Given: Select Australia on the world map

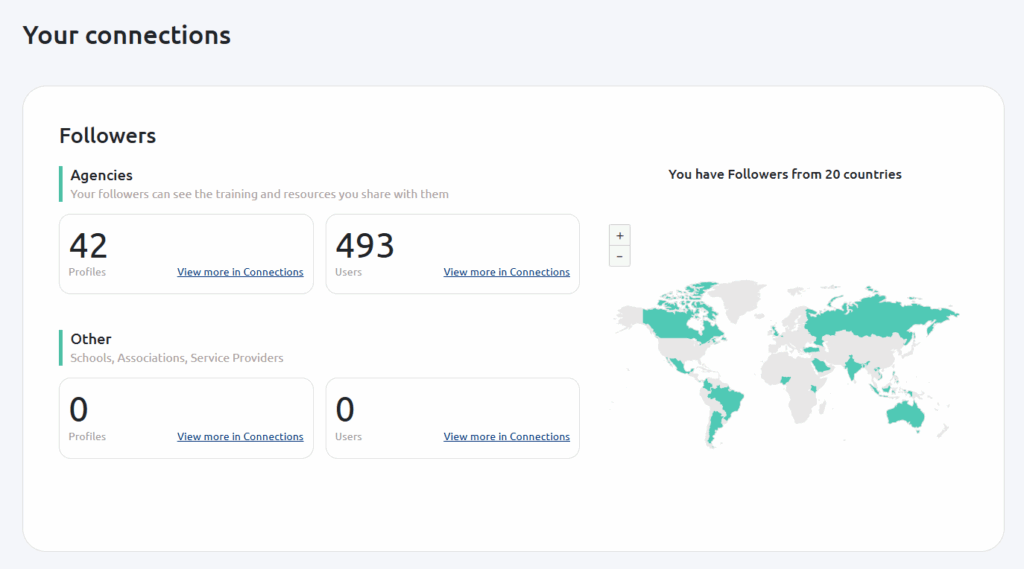Looking at the screenshot, I should tap(906, 413).
